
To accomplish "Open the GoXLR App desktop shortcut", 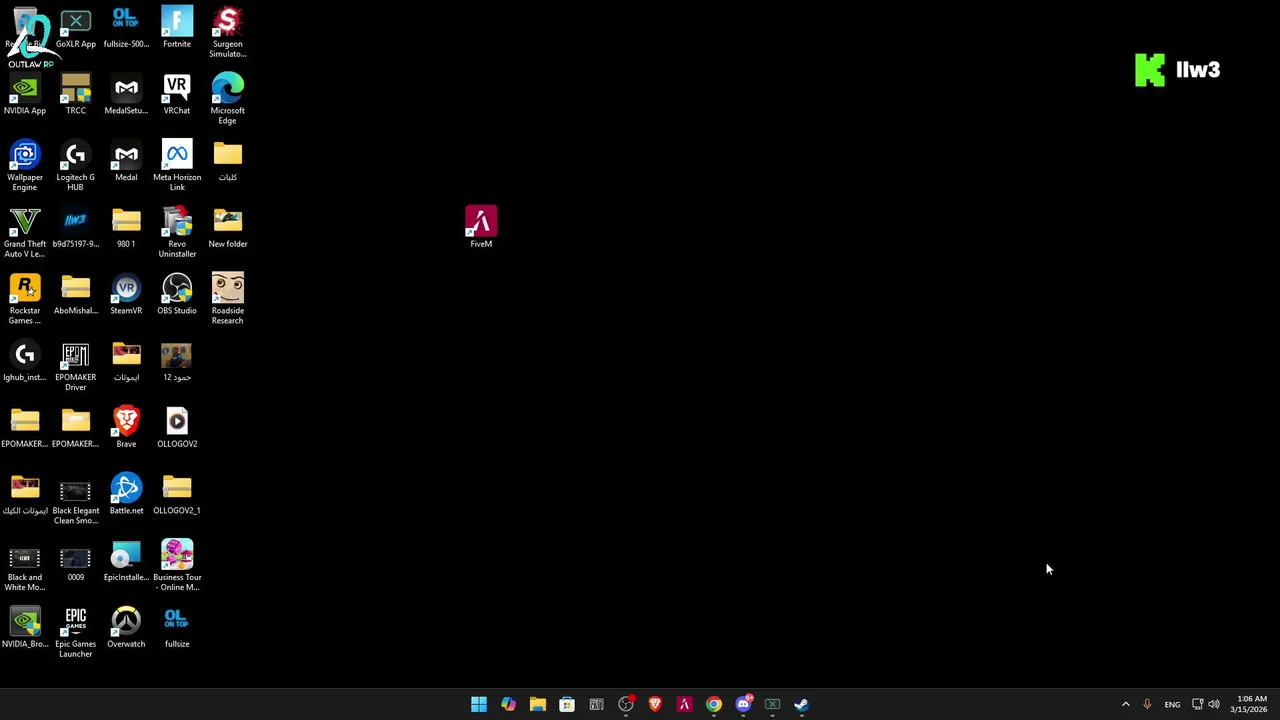I will point(76,28).
